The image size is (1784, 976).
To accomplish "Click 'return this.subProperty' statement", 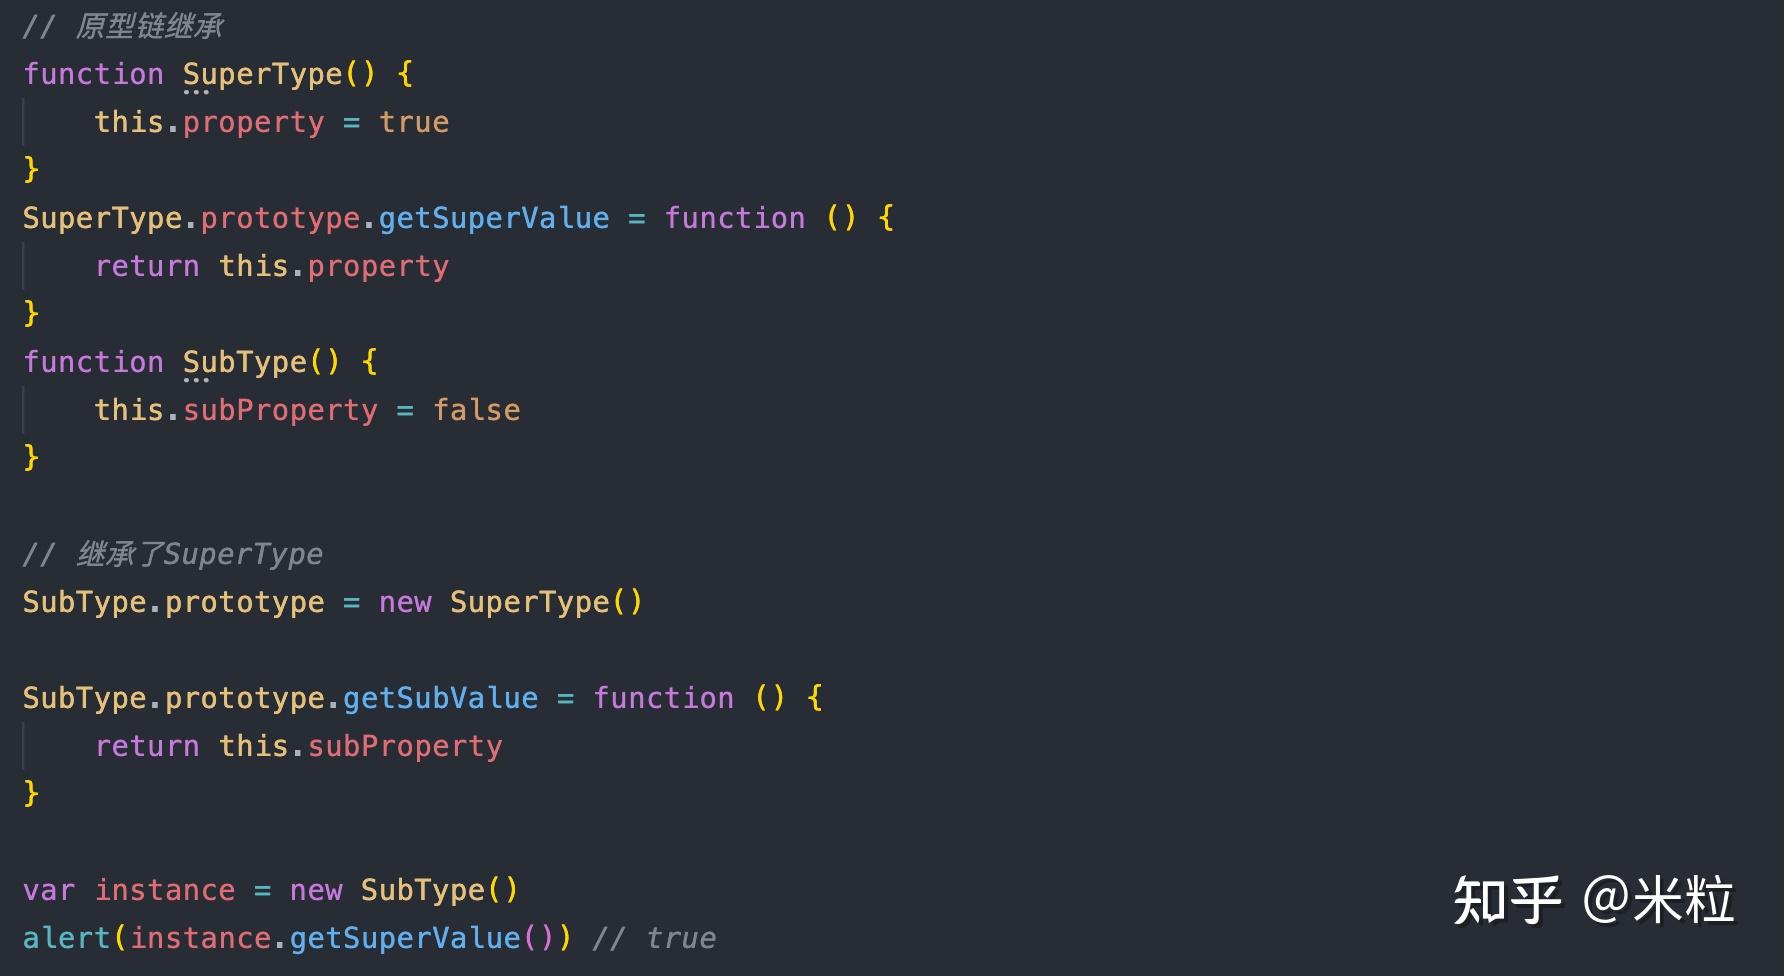I will (299, 747).
